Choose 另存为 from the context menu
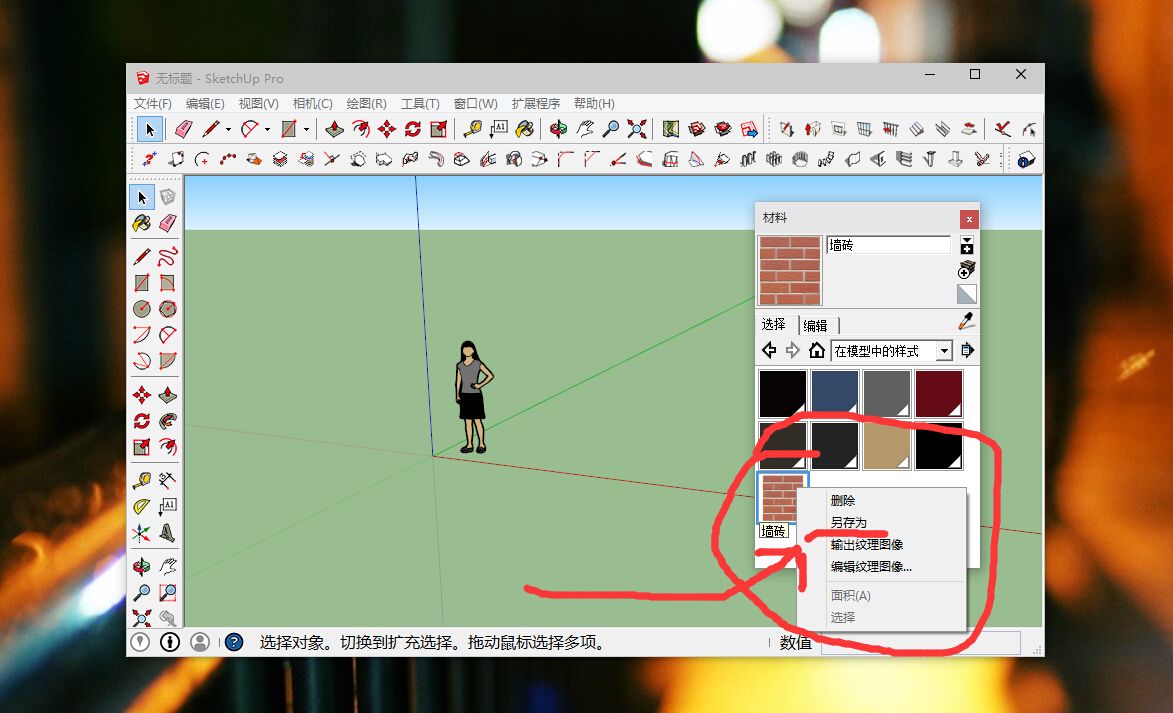This screenshot has width=1173, height=713. tap(848, 522)
